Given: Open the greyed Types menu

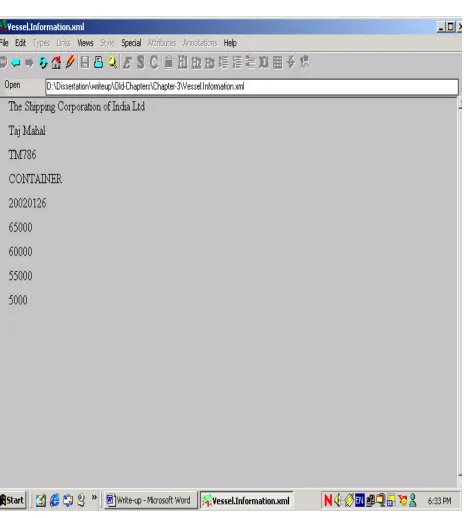Looking at the screenshot, I should pos(41,43).
